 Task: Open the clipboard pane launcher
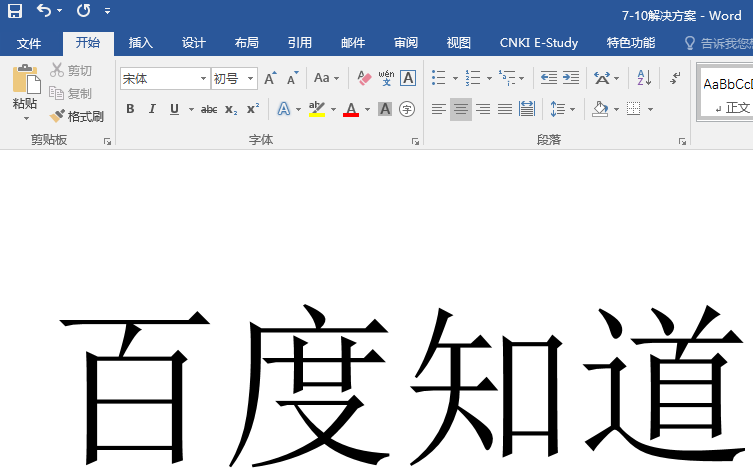tap(107, 141)
